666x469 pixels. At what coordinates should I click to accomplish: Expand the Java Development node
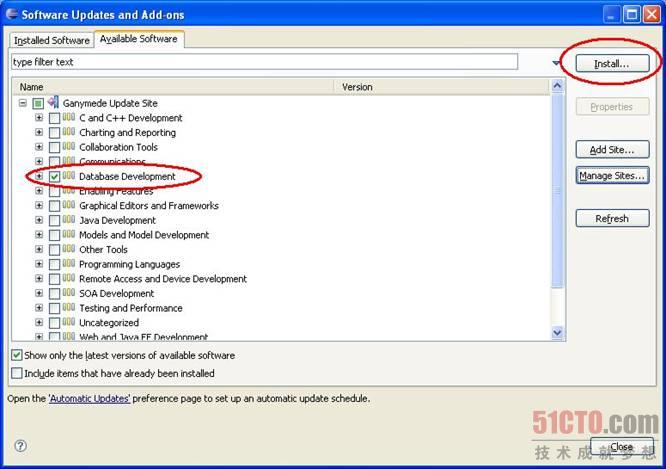(x=39, y=220)
